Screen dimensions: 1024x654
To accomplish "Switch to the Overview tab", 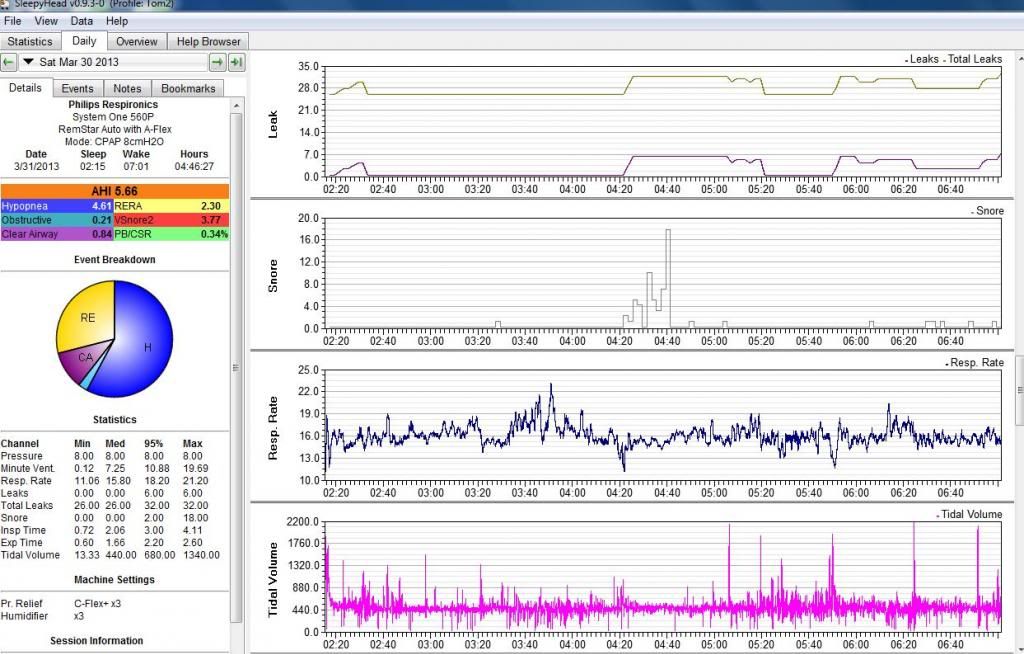I will click(x=136, y=42).
